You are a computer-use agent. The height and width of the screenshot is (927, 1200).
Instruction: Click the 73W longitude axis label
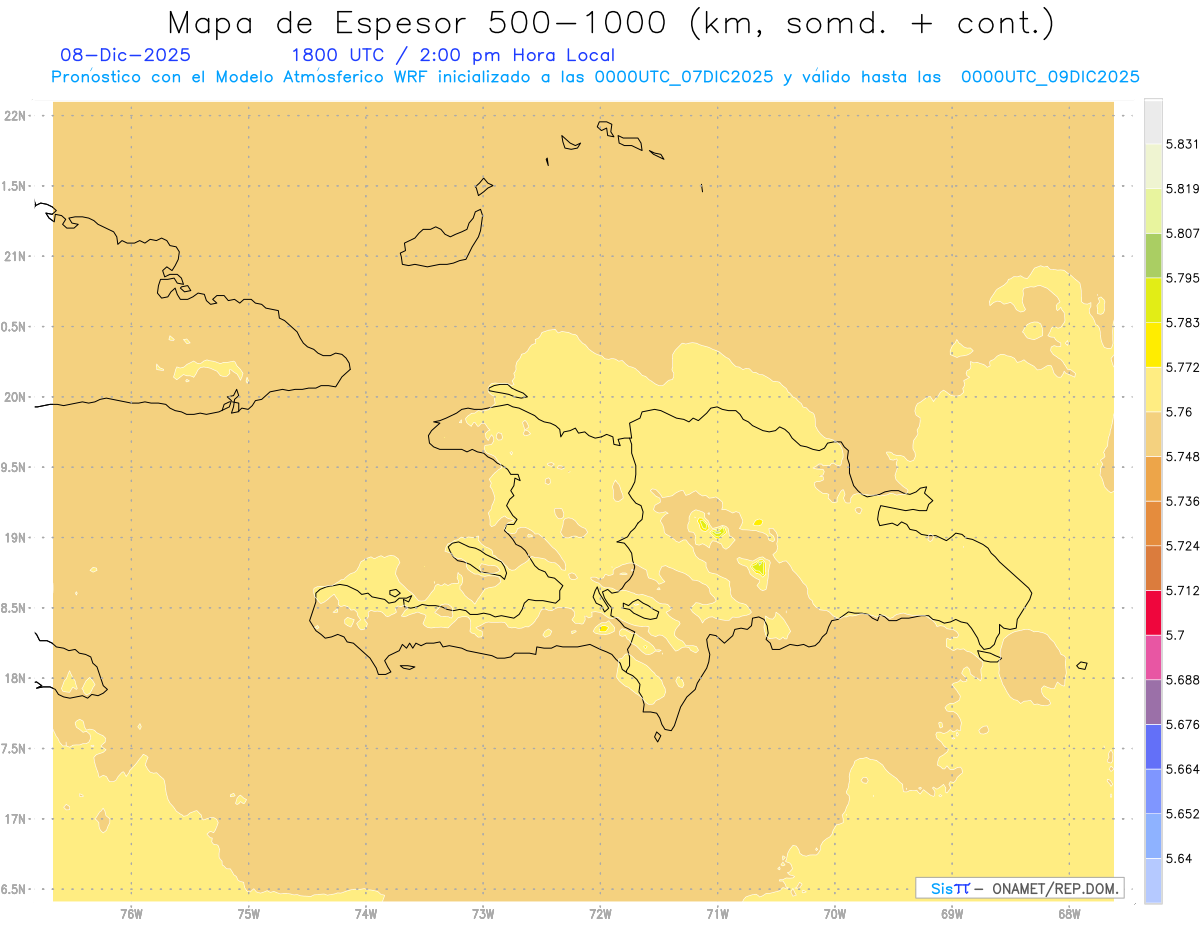483,914
